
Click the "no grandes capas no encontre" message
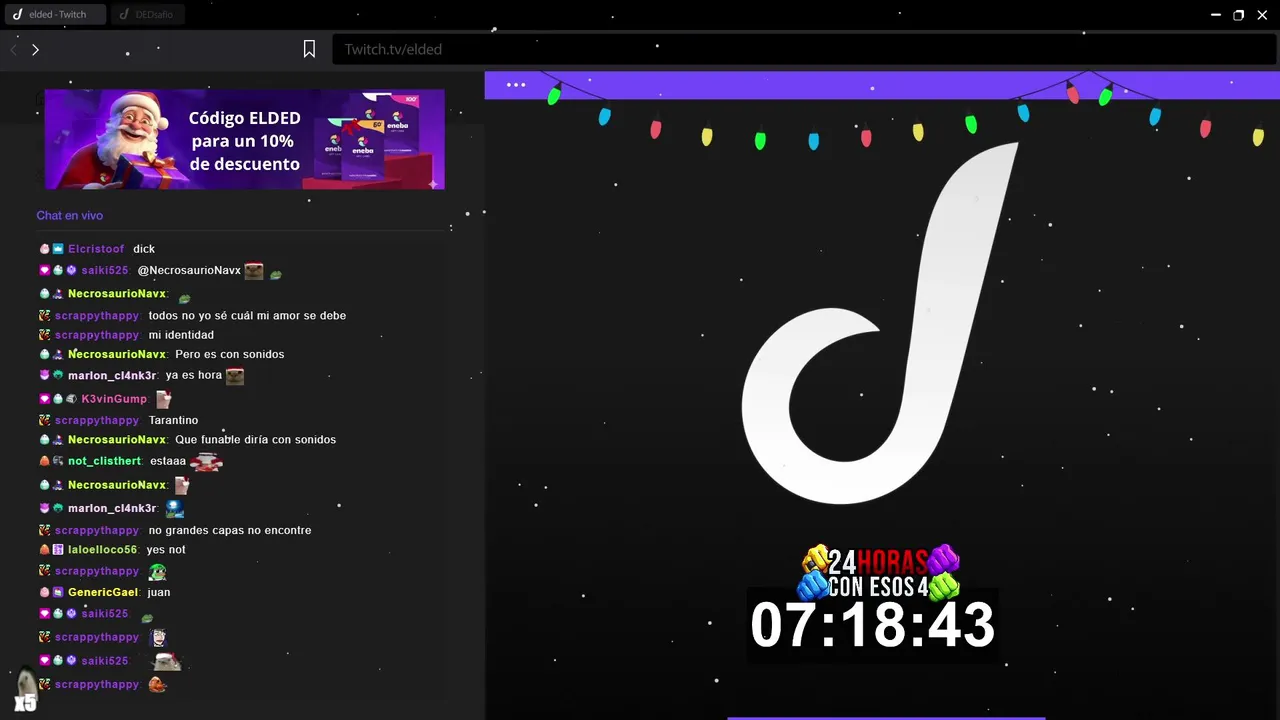pos(230,531)
